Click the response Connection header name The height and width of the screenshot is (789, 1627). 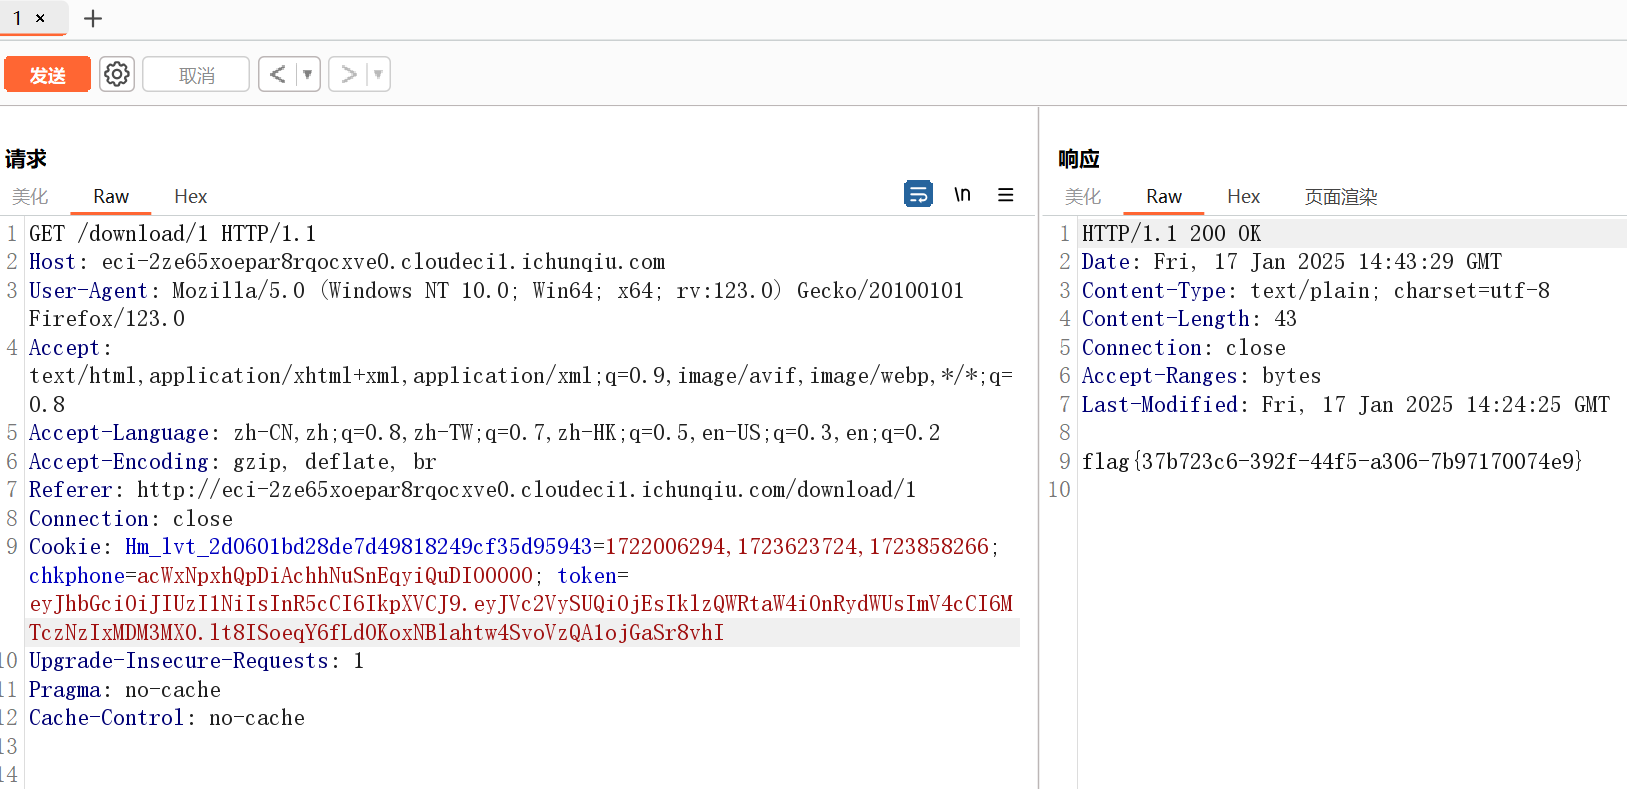coord(1141,348)
